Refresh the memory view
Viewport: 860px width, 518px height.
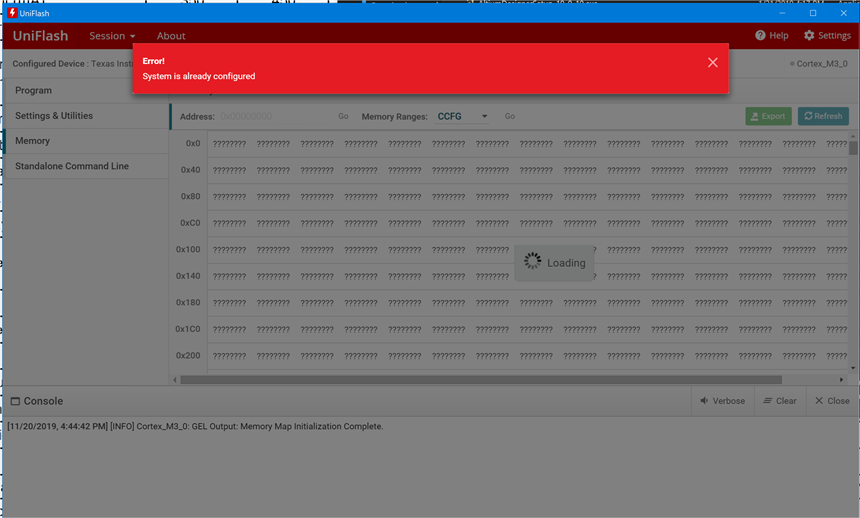click(823, 116)
